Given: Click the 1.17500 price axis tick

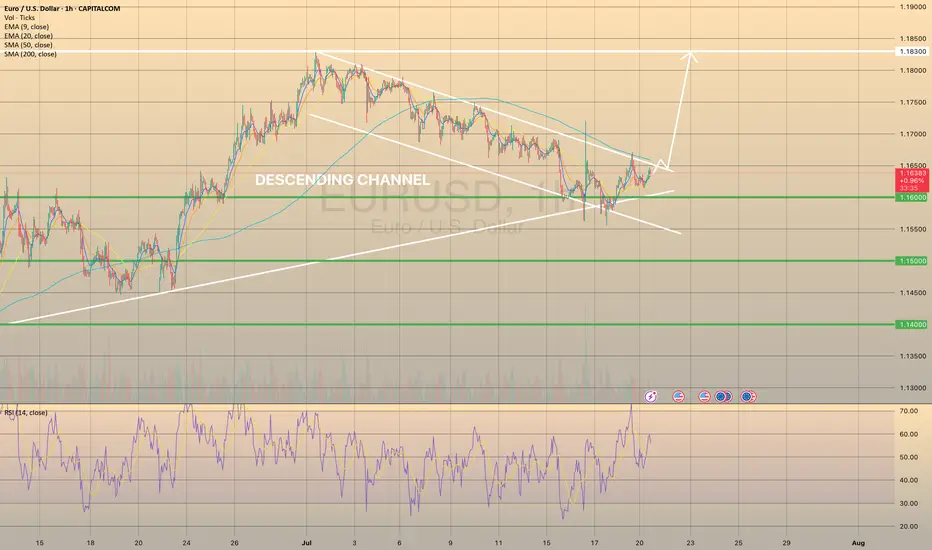Looking at the screenshot, I should [912, 102].
